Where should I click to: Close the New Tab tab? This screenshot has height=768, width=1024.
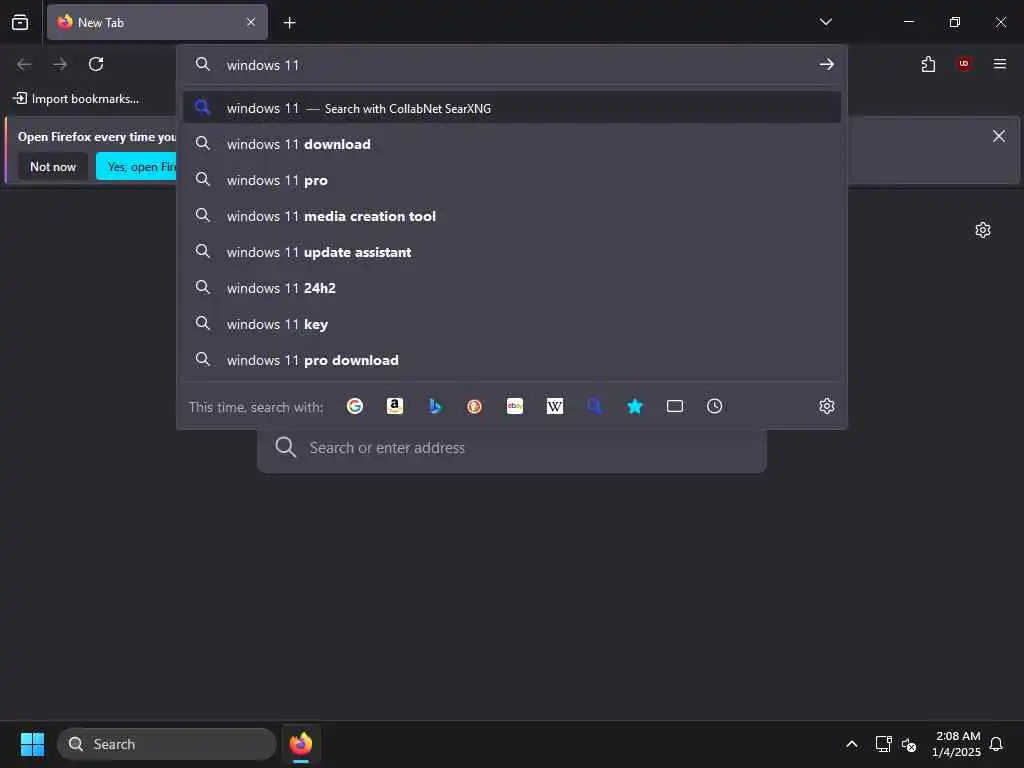click(x=251, y=22)
